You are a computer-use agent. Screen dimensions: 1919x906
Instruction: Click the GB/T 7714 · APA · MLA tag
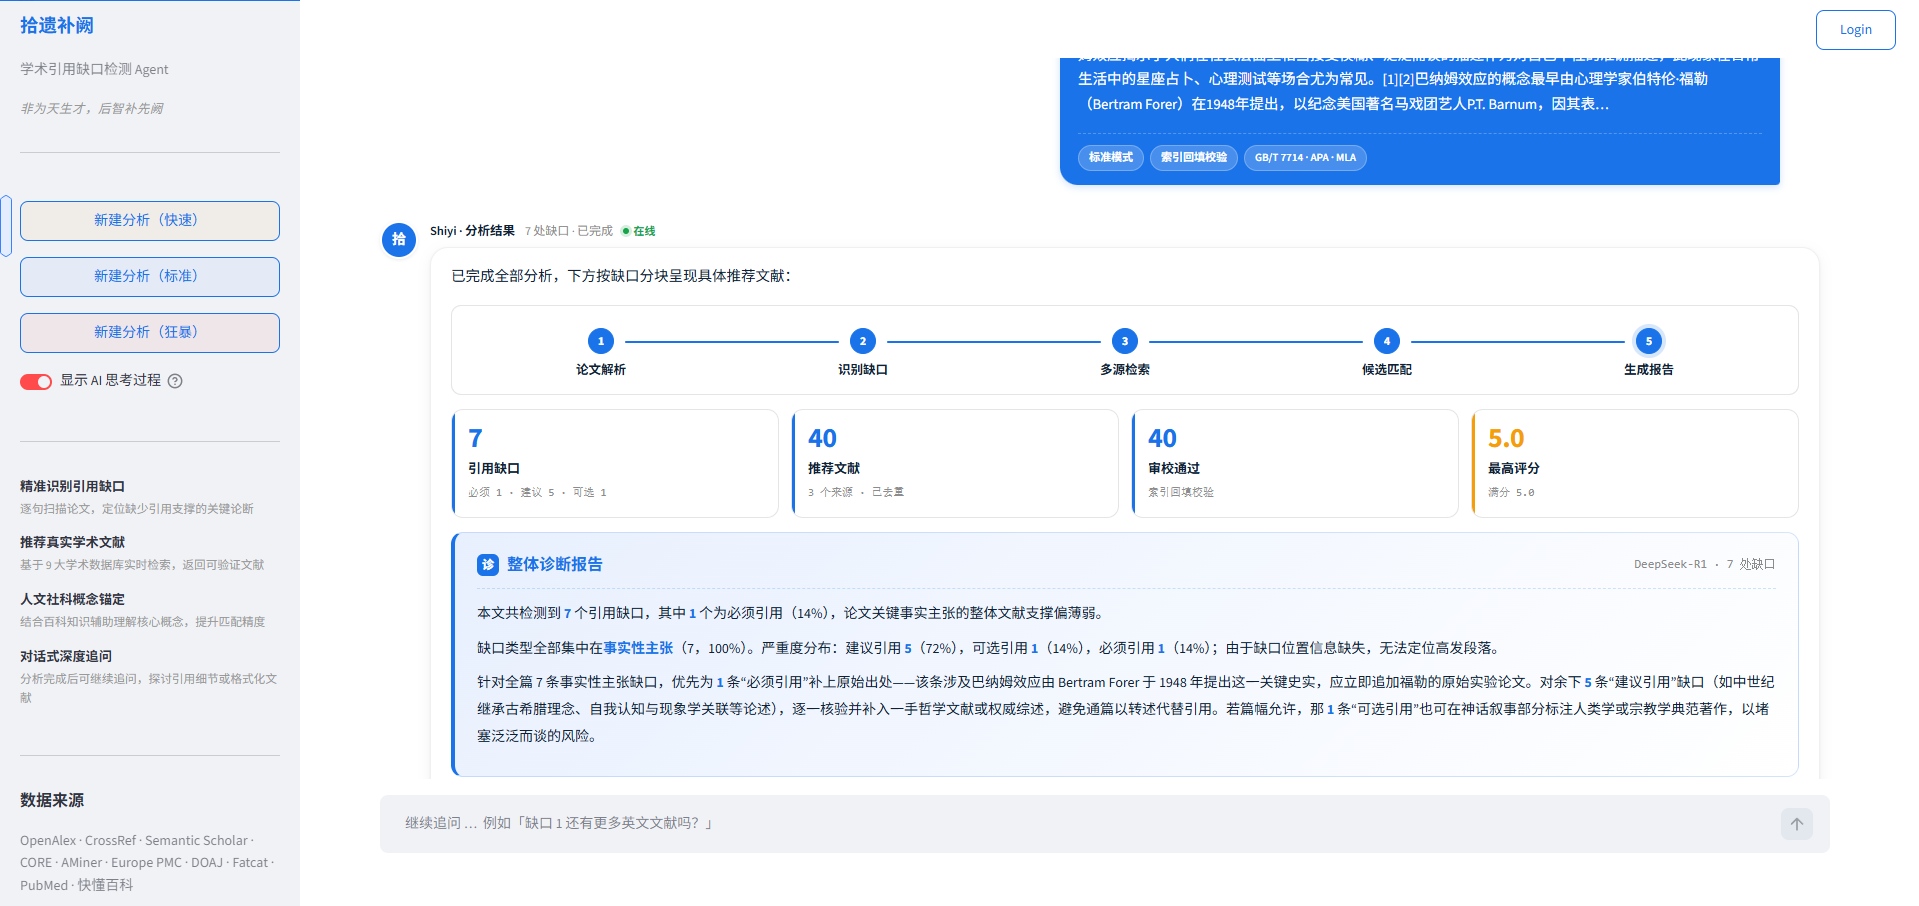point(1305,158)
